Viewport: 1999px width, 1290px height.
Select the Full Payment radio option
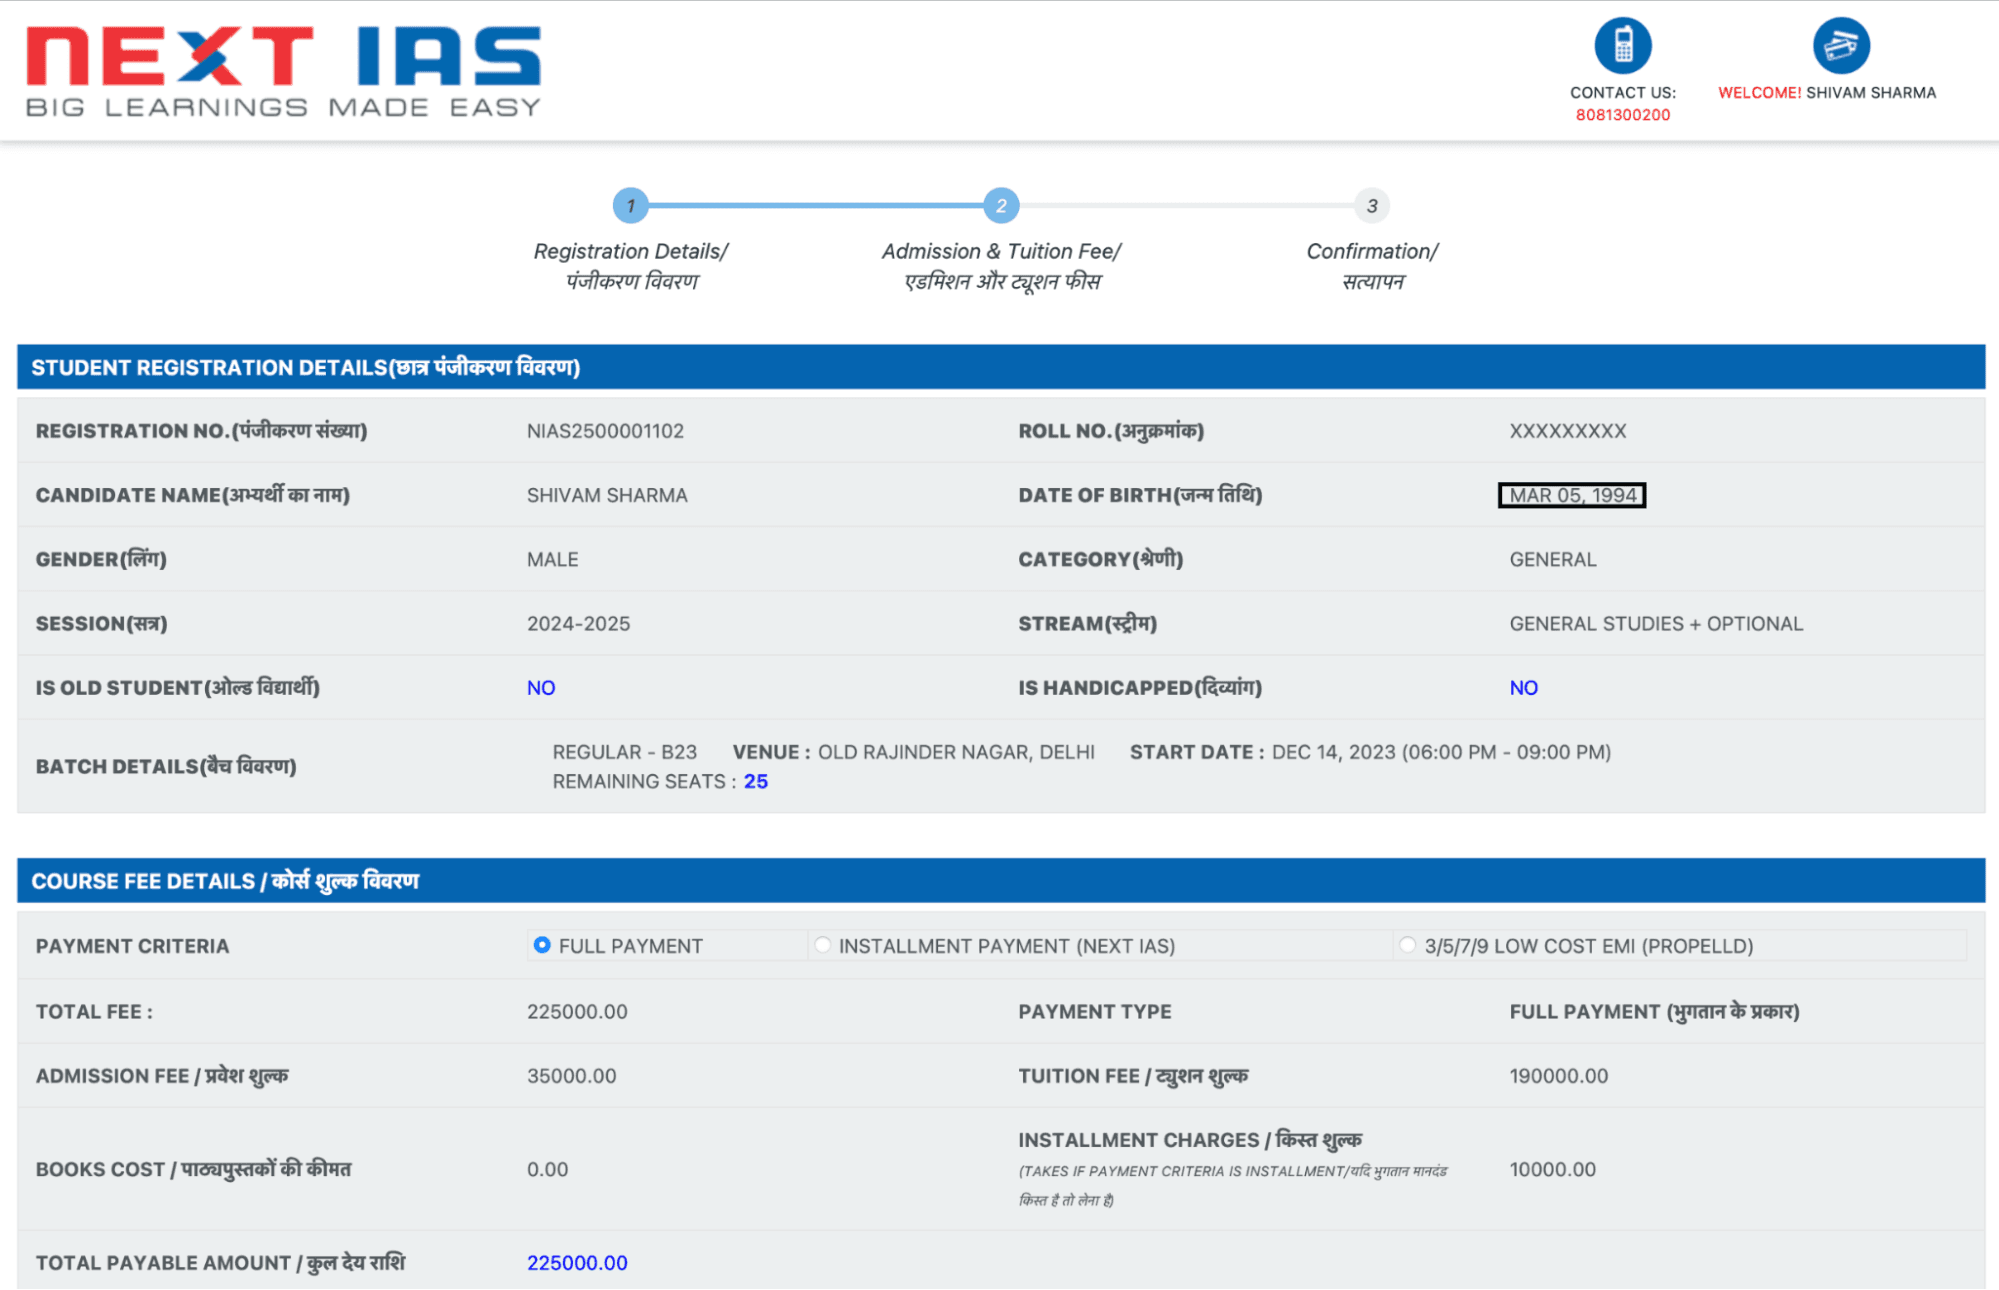[542, 945]
